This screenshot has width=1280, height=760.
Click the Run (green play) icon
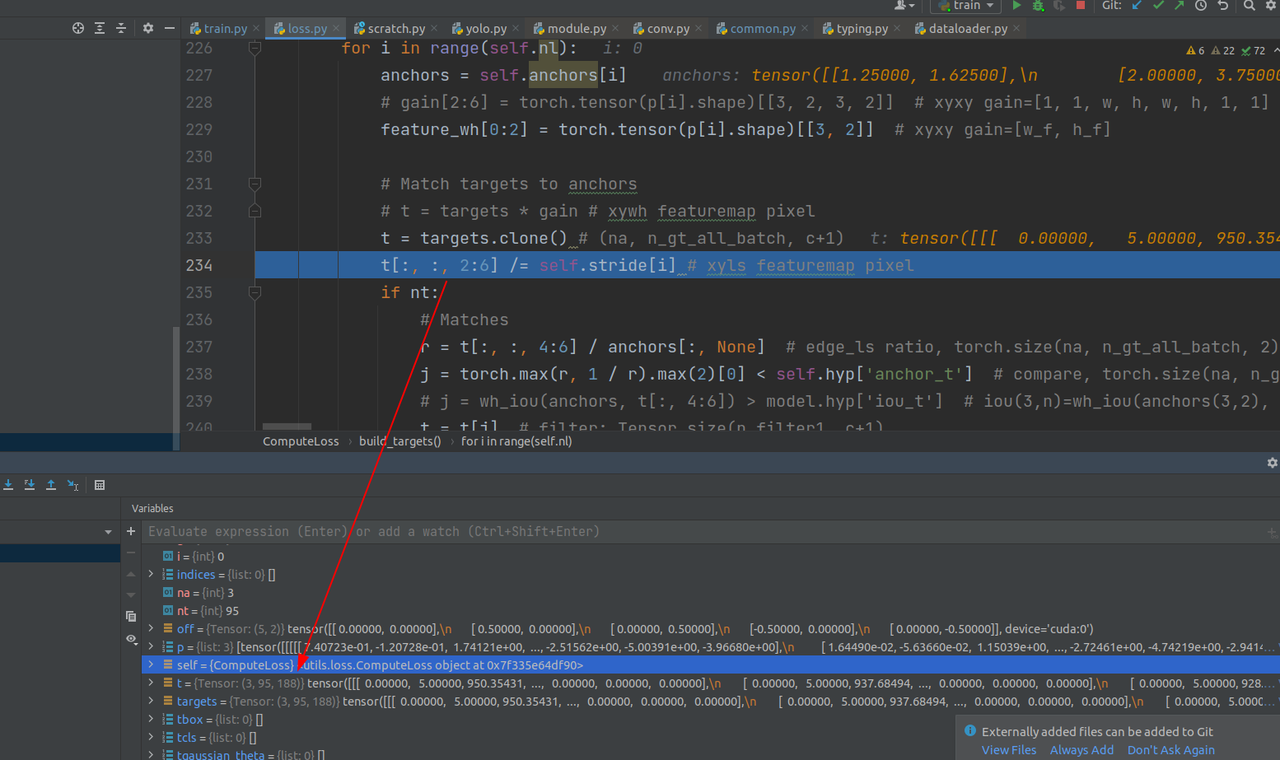[1017, 6]
